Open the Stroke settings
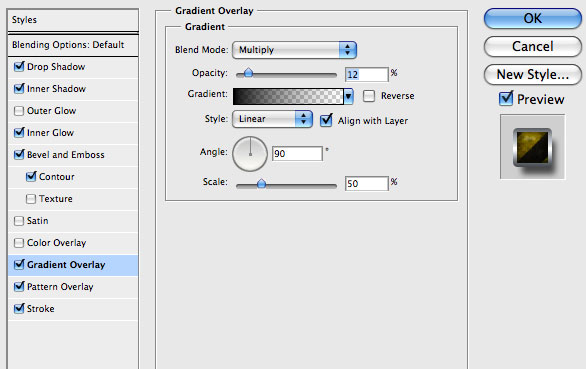This screenshot has width=586, height=369. click(40, 309)
